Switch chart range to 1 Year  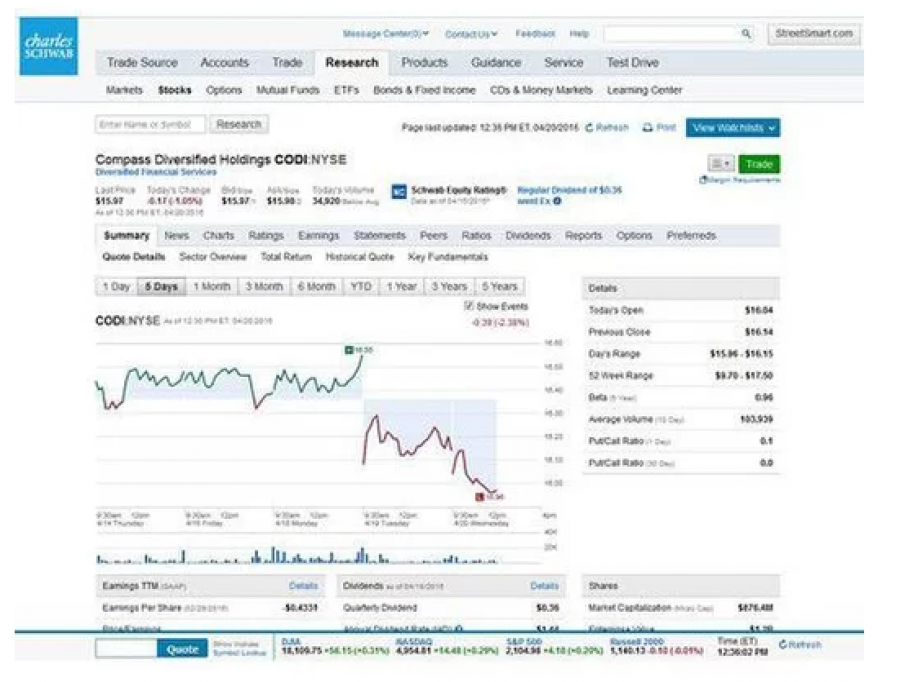(404, 286)
